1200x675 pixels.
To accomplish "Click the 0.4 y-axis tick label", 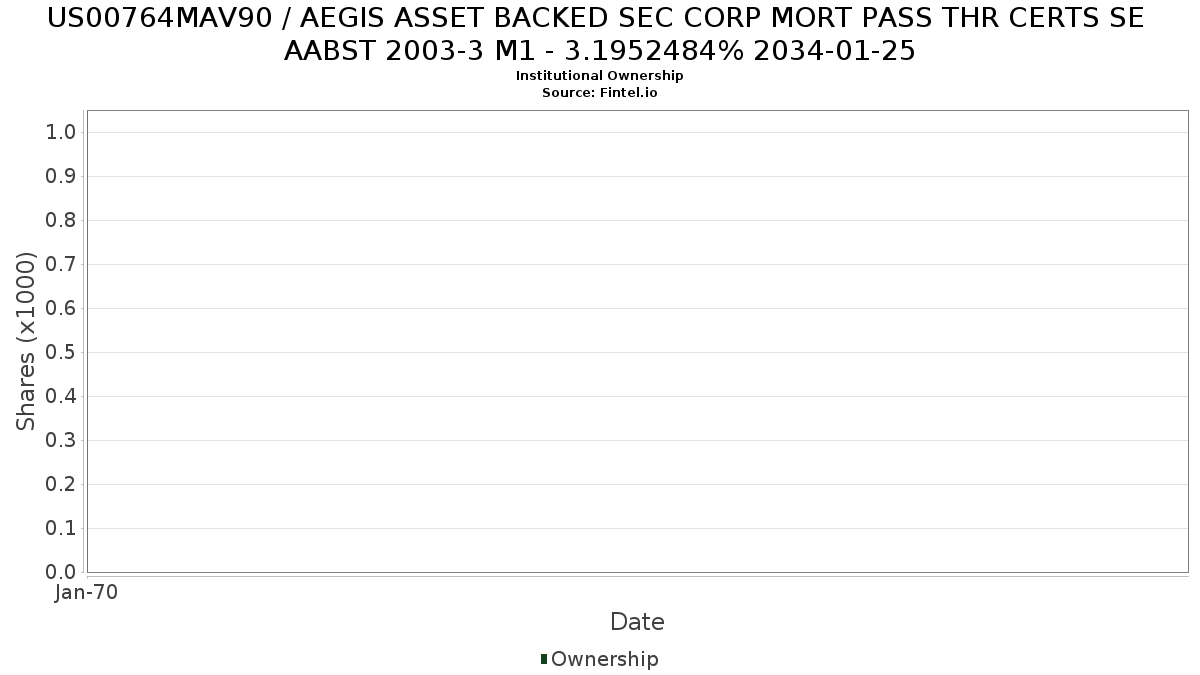I will click(x=61, y=396).
